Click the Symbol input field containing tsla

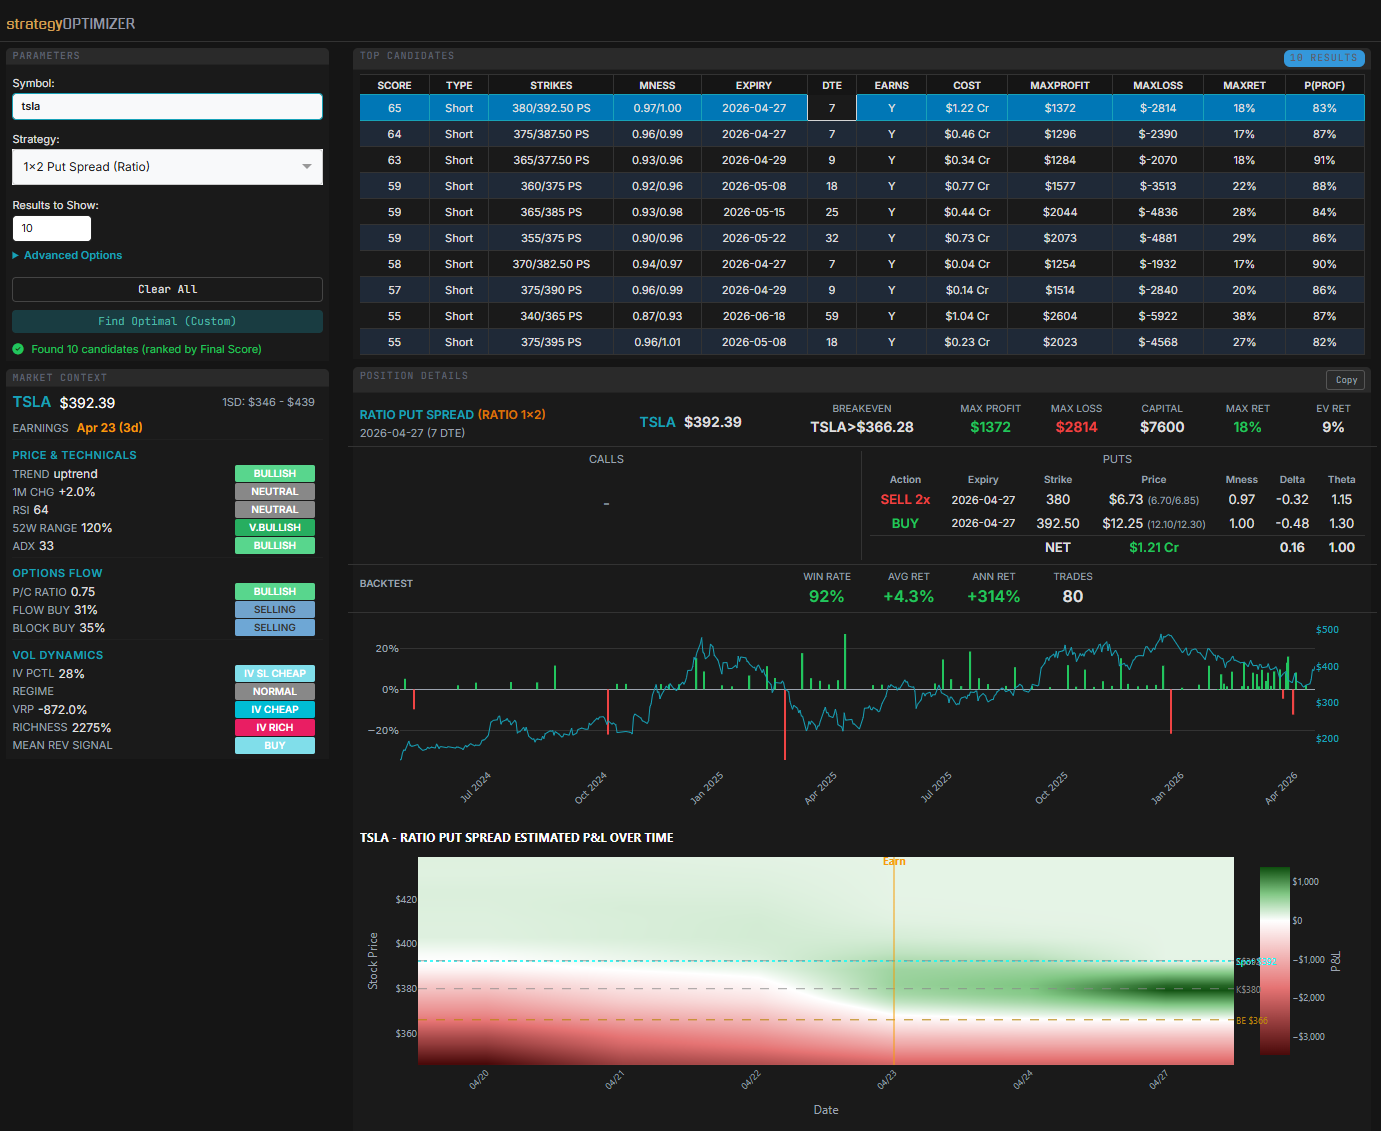(167, 106)
